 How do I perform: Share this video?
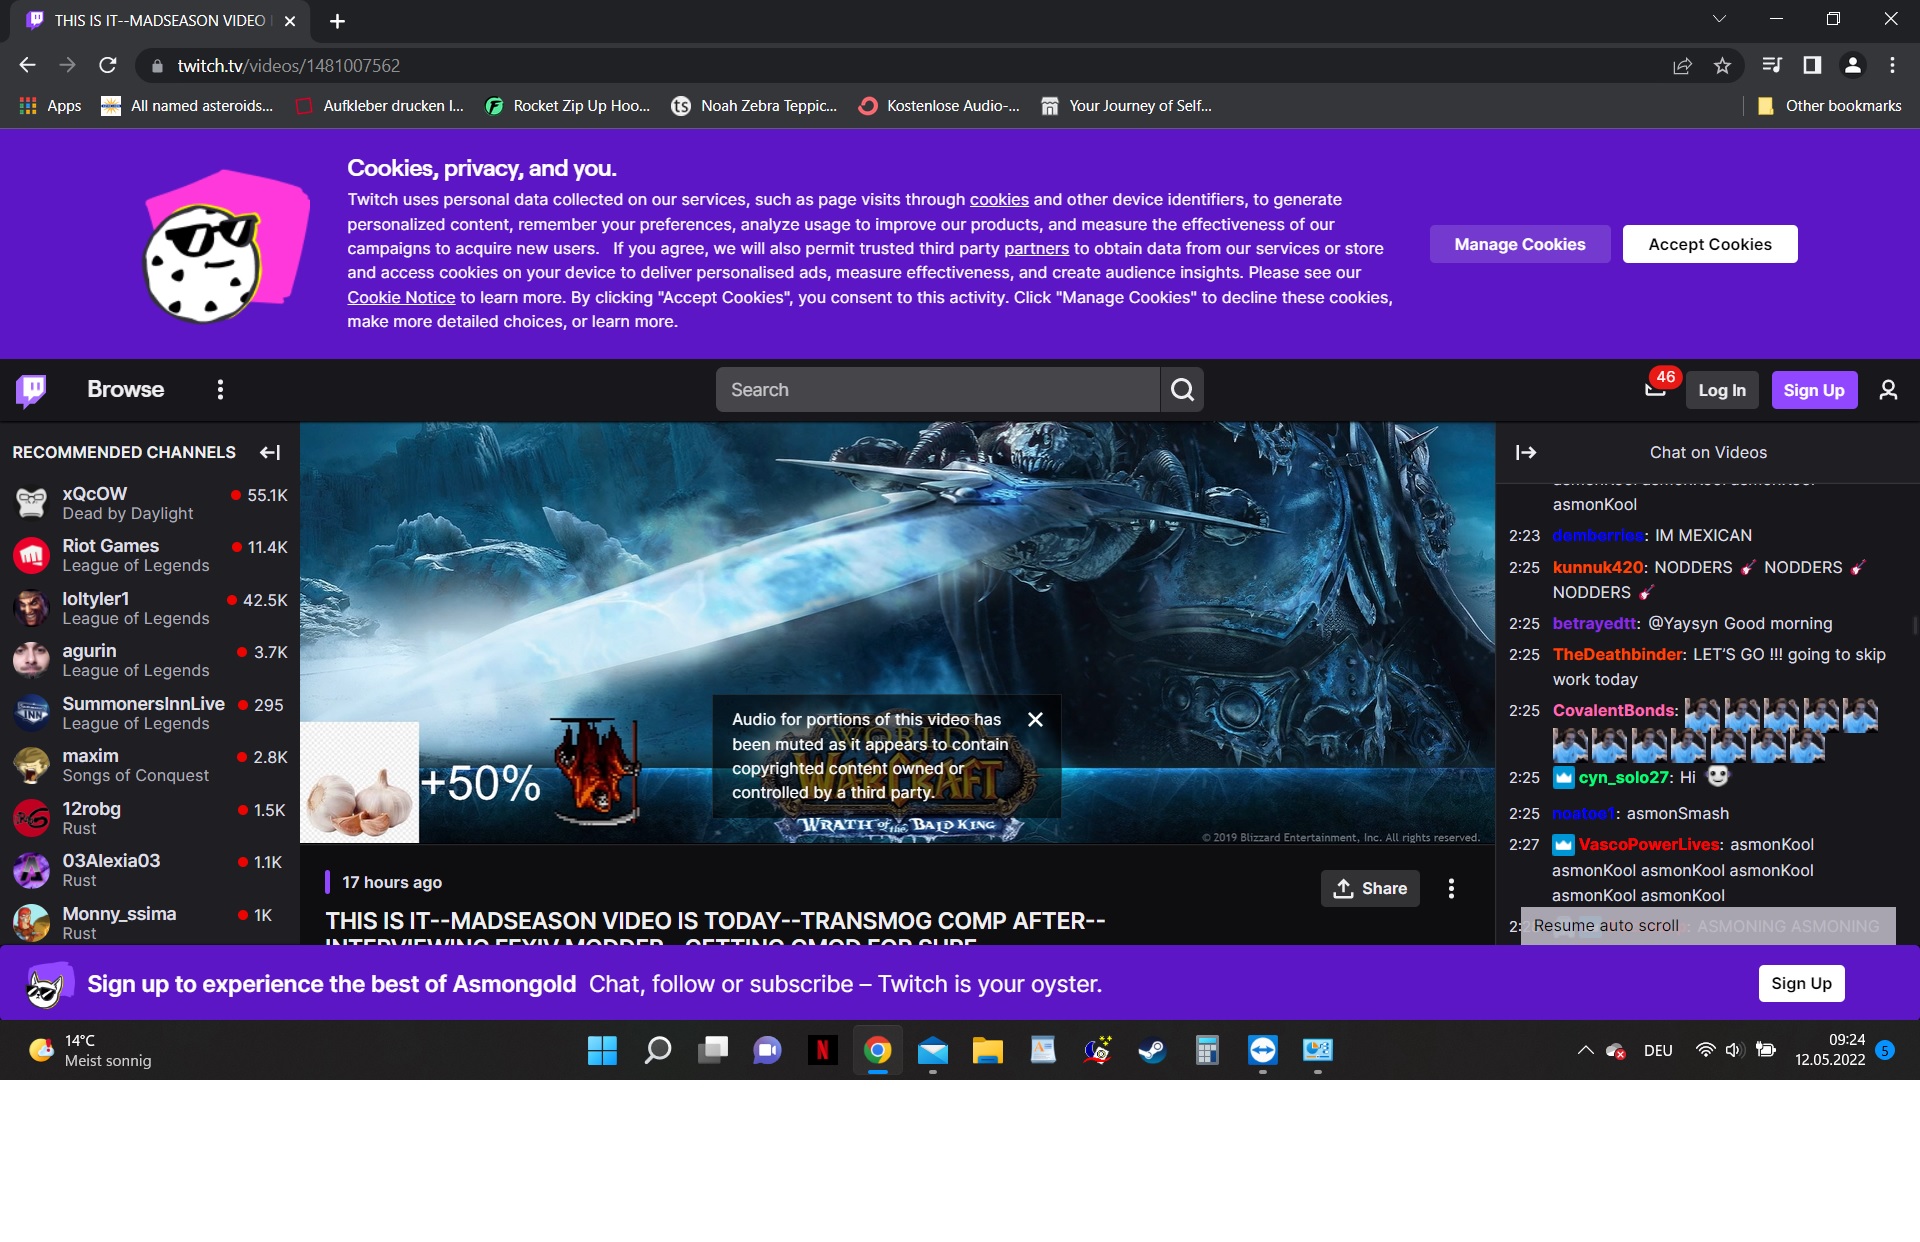point(1369,888)
